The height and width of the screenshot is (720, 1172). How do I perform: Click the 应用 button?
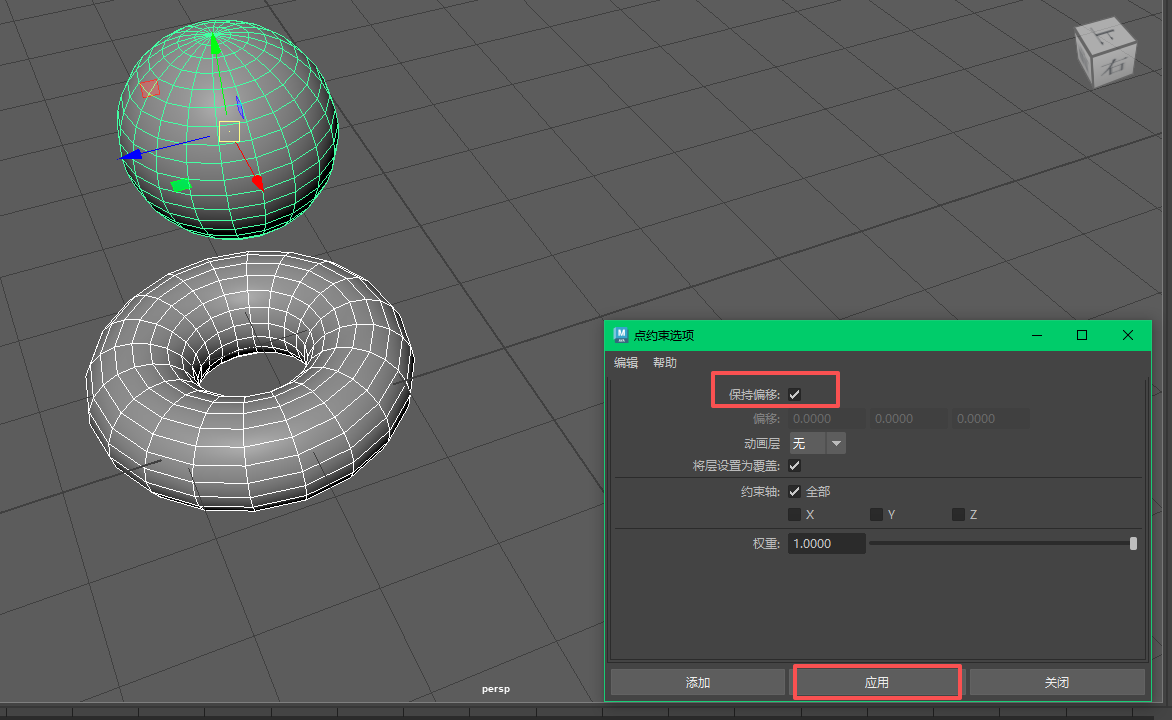877,683
